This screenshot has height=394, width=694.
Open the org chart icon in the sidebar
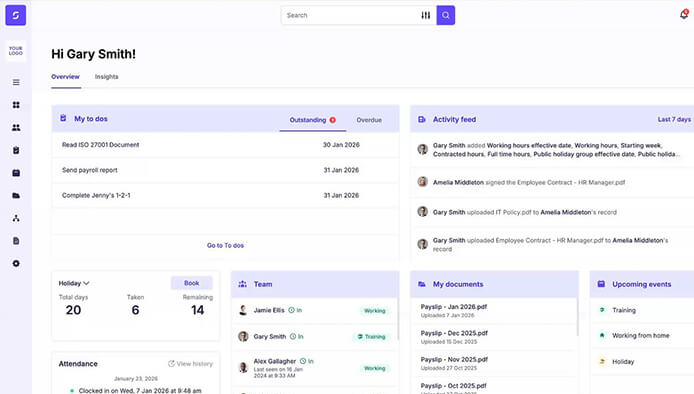point(16,218)
